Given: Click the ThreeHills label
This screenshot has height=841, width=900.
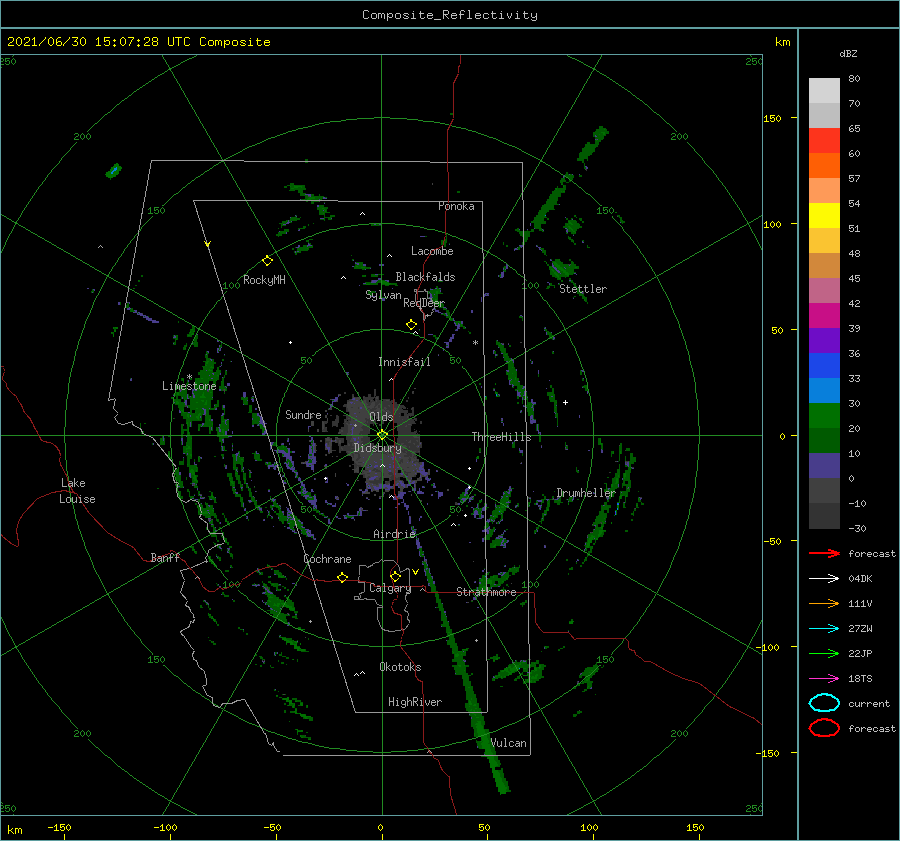Looking at the screenshot, I should pyautogui.click(x=502, y=437).
